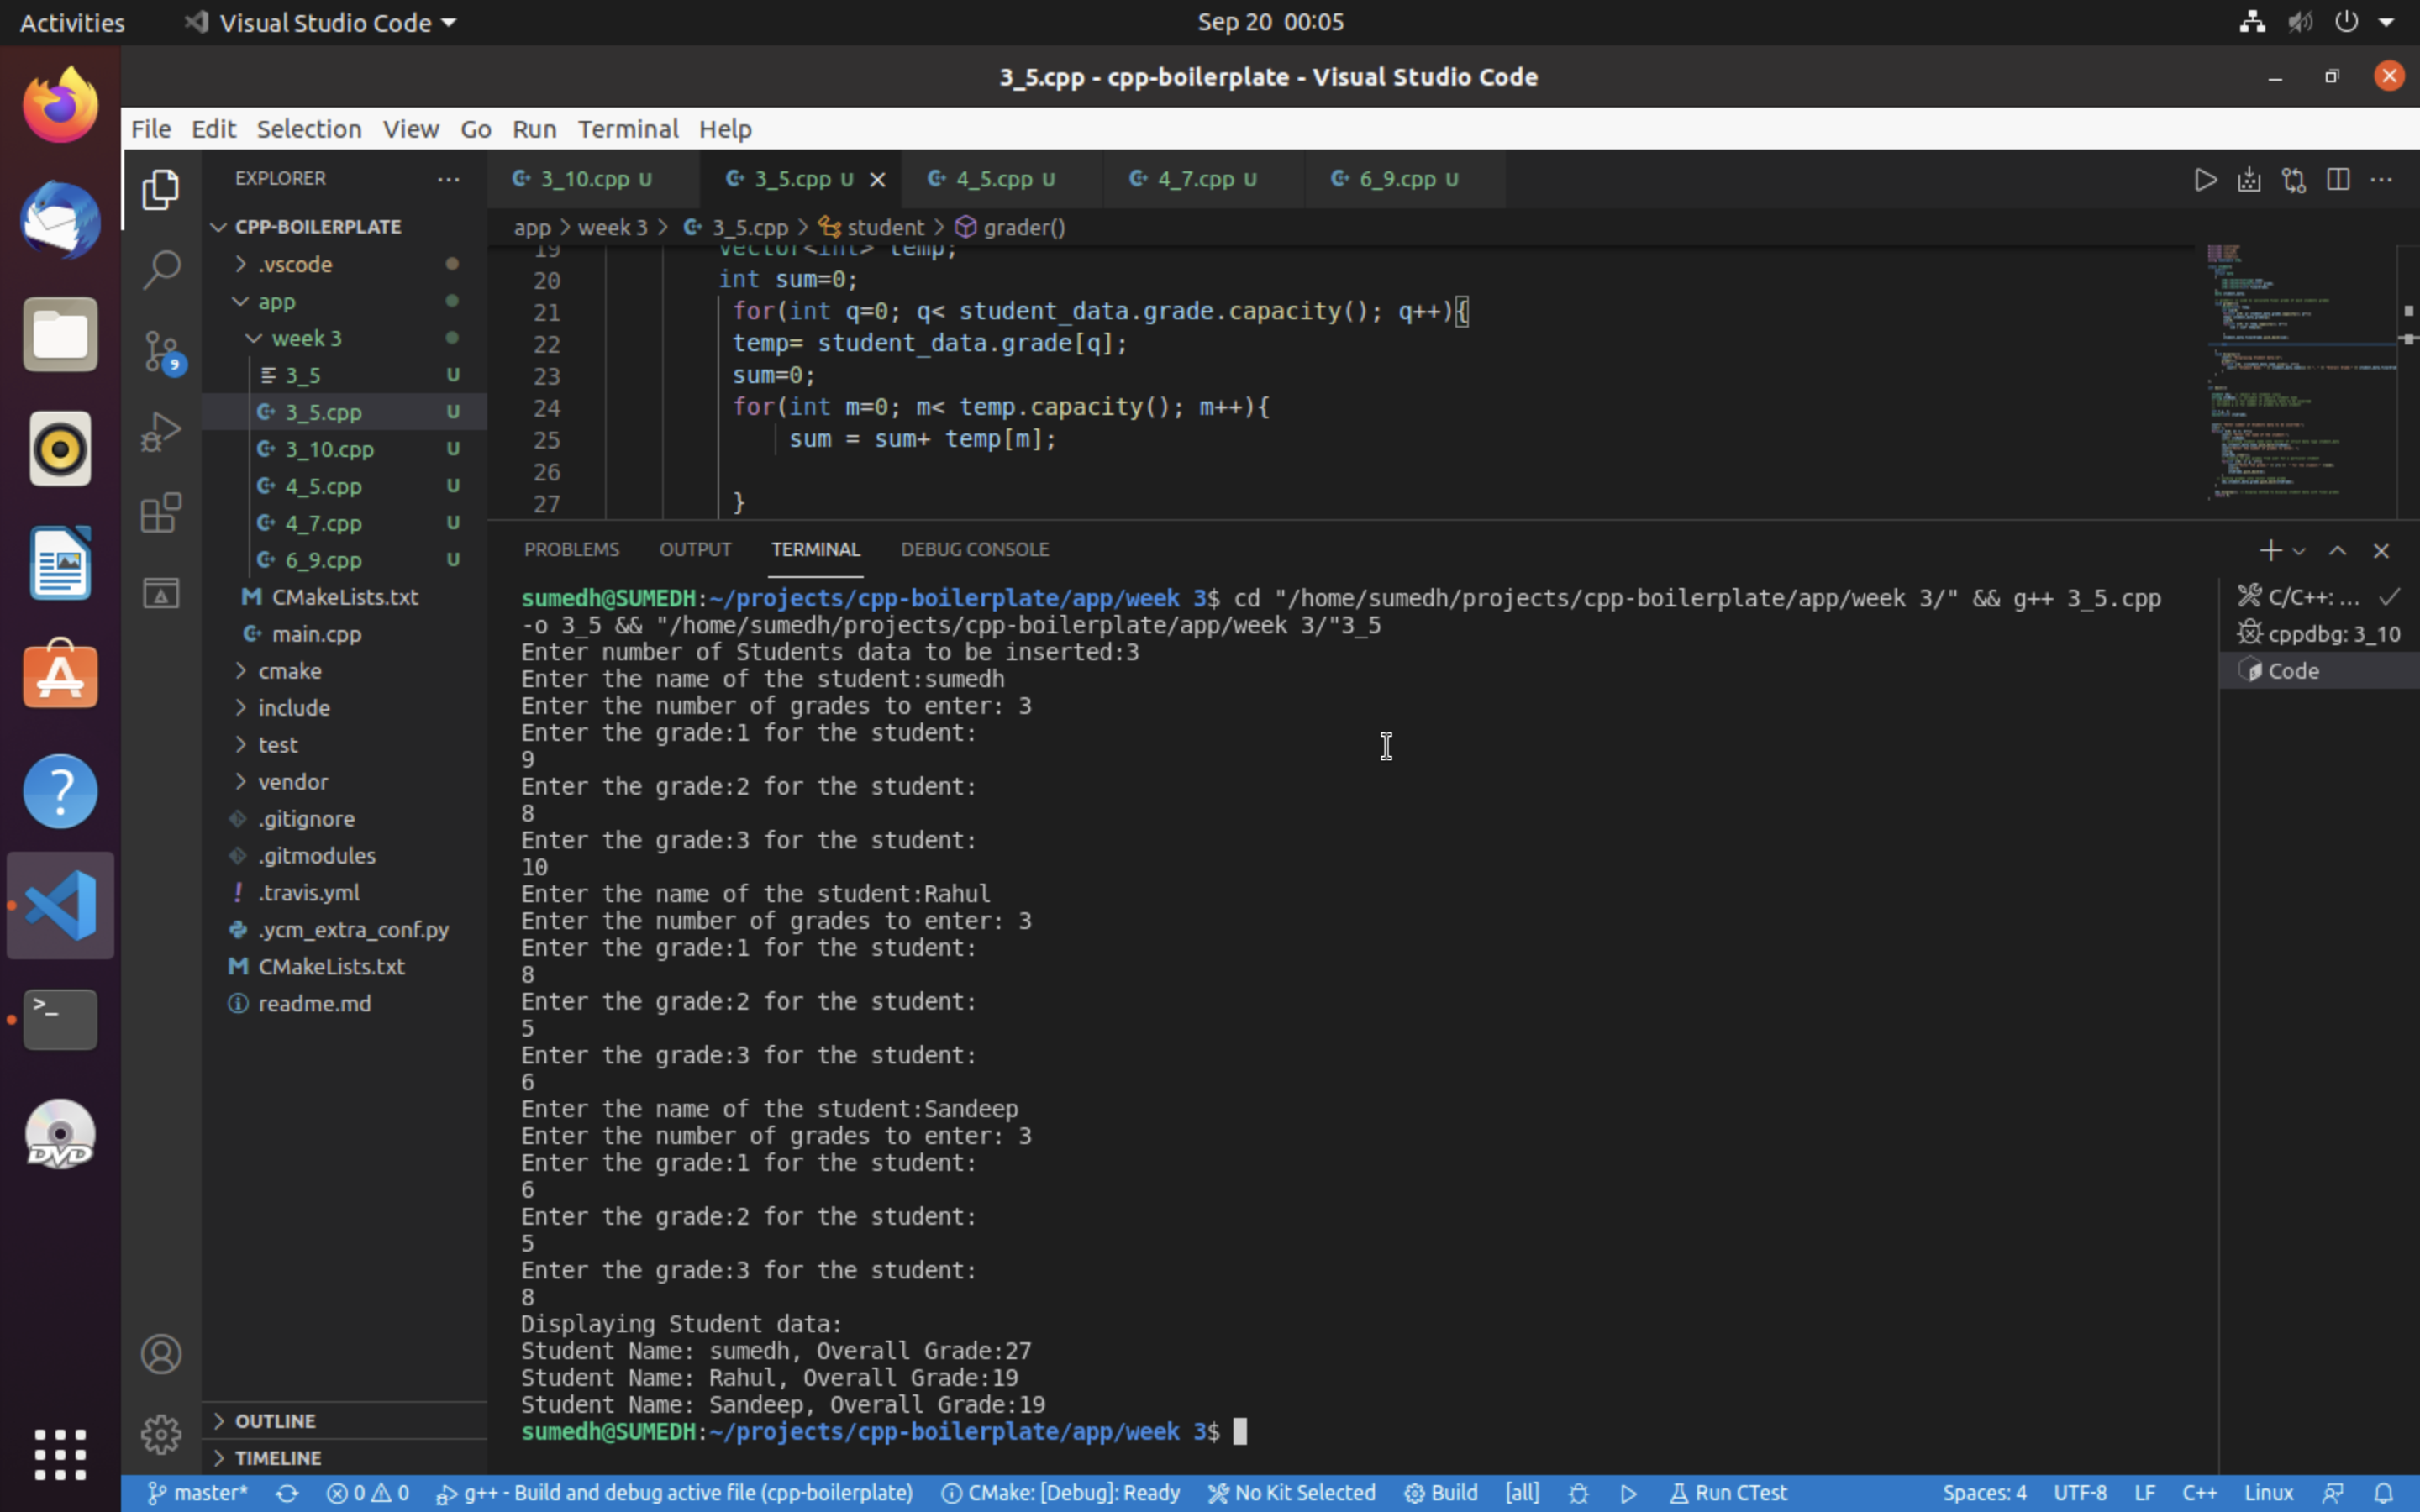Open main.cpp in the explorer
Viewport: 2420px width, 1512px height.
tap(316, 634)
